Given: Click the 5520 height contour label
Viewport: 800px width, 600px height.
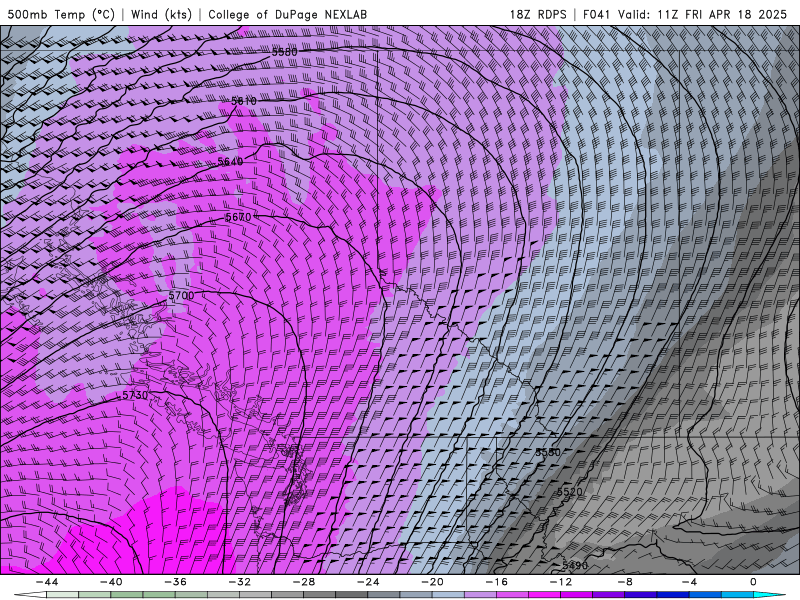Looking at the screenshot, I should pyautogui.click(x=569, y=492).
